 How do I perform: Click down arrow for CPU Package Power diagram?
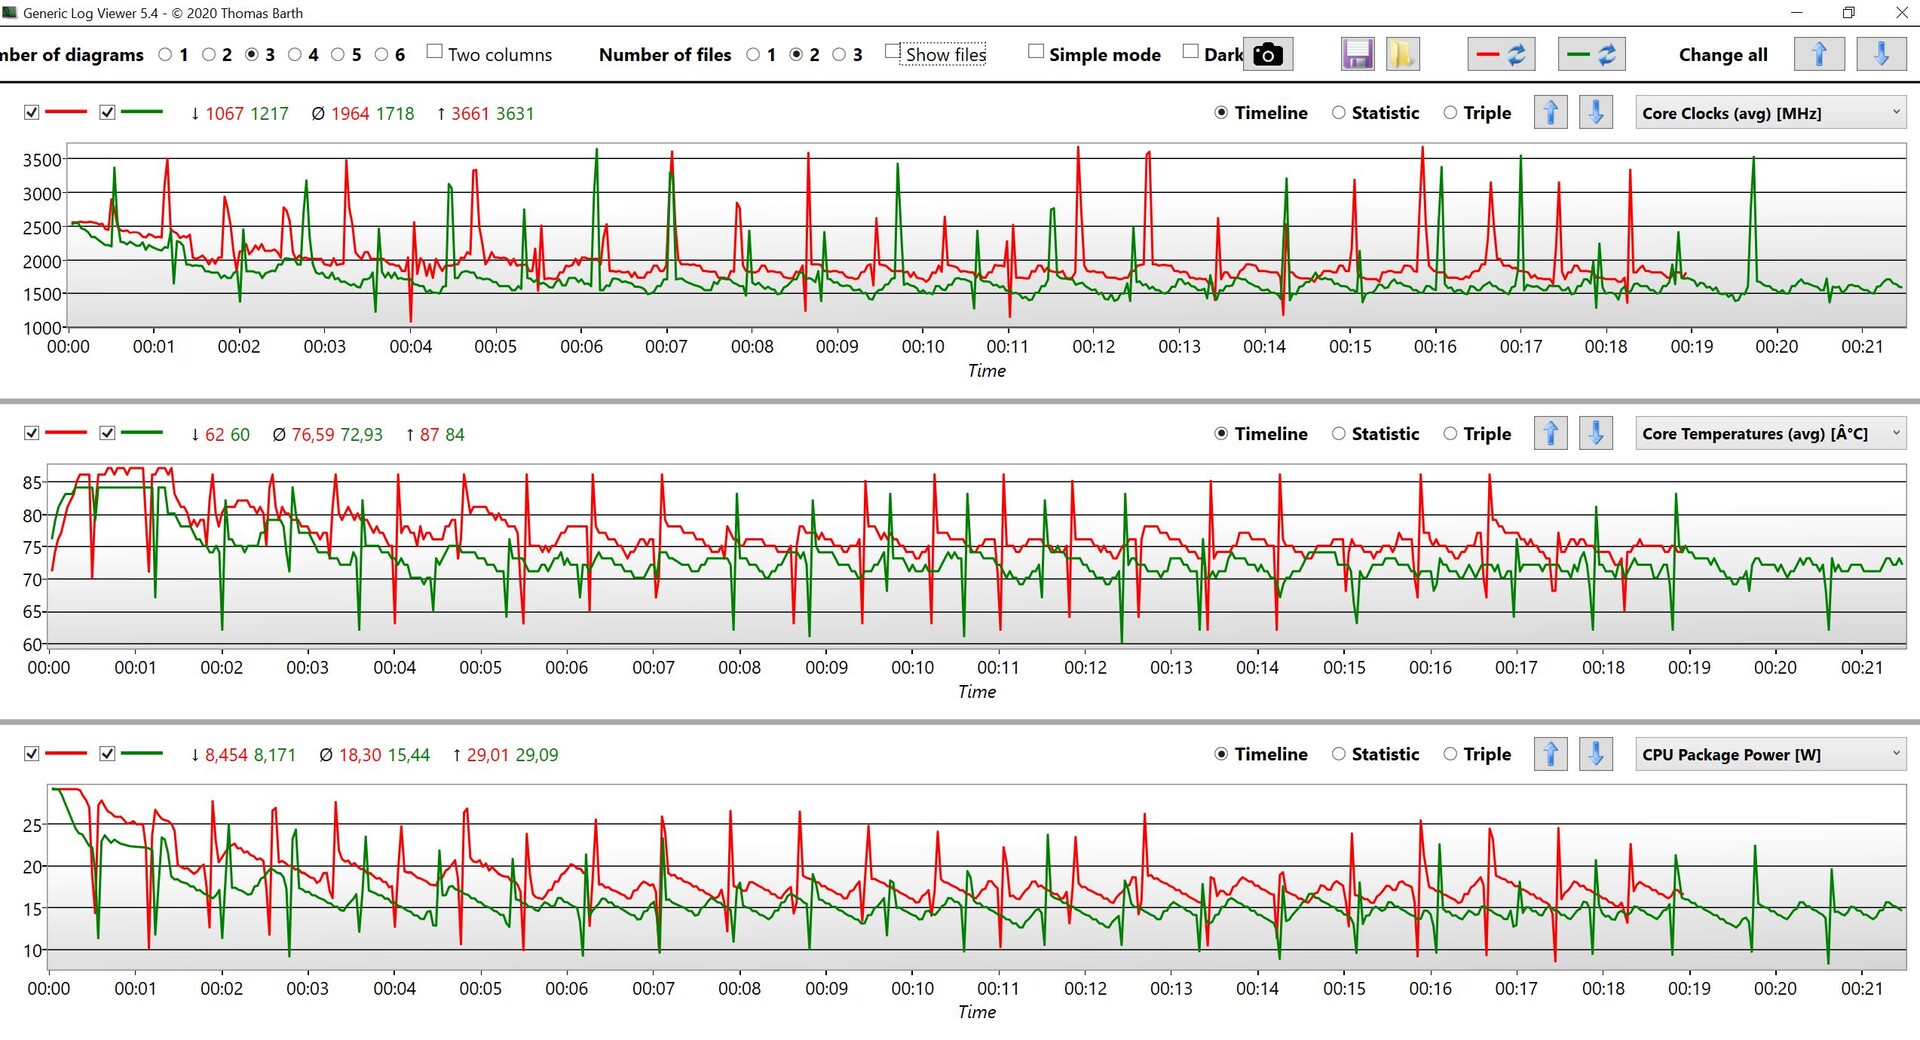click(1596, 754)
